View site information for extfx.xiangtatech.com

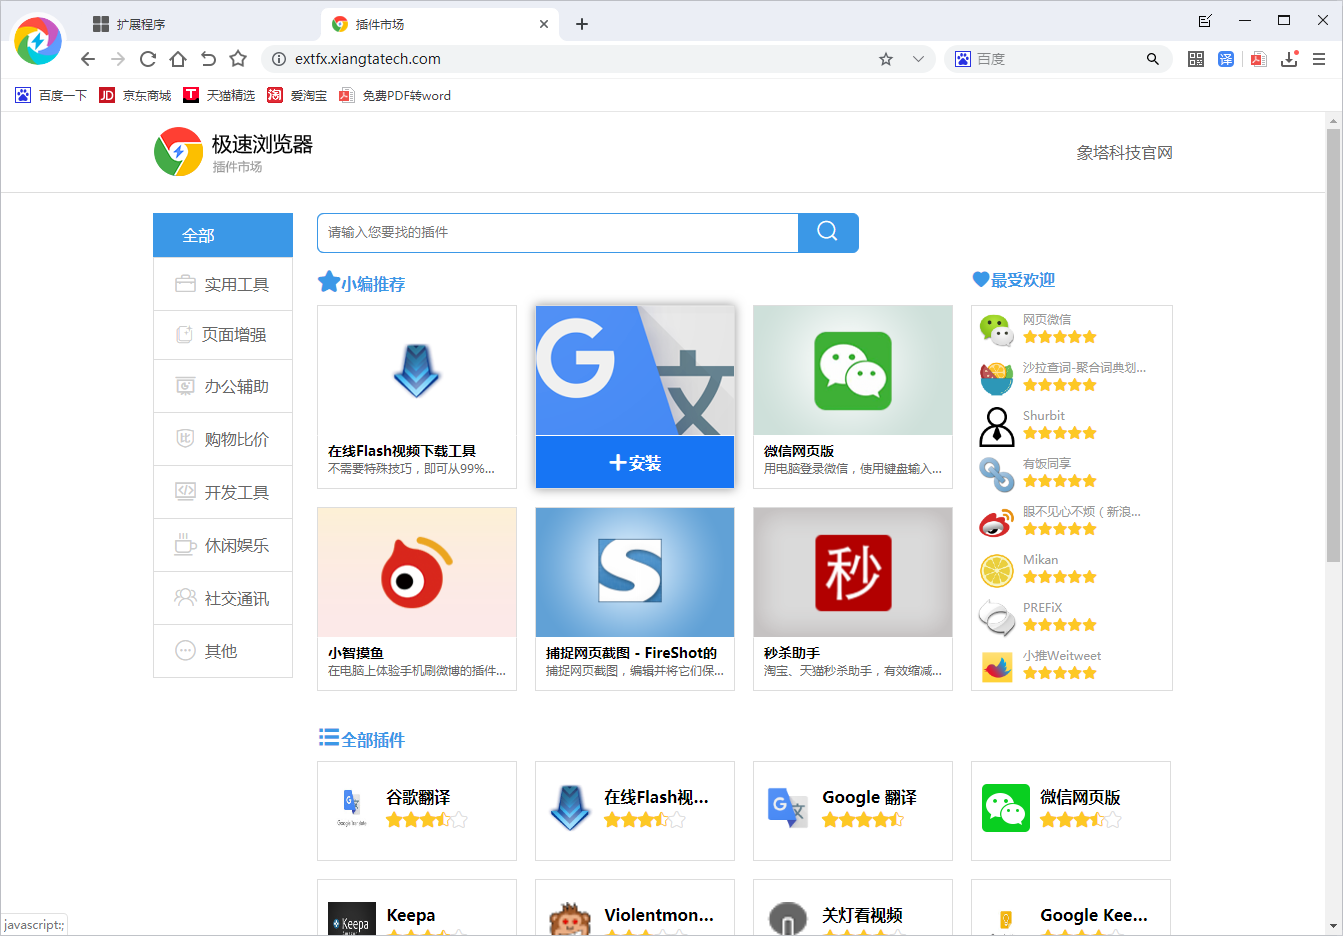coord(279,59)
